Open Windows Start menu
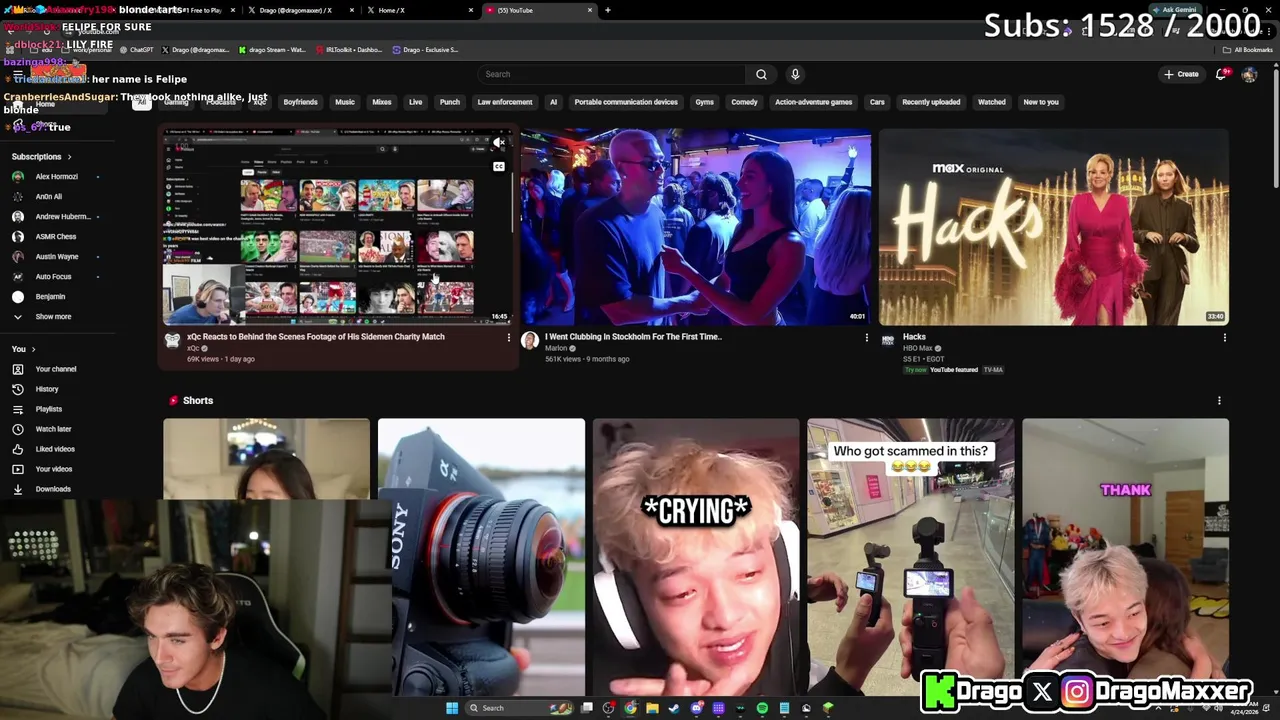This screenshot has height=720, width=1280. [x=452, y=708]
